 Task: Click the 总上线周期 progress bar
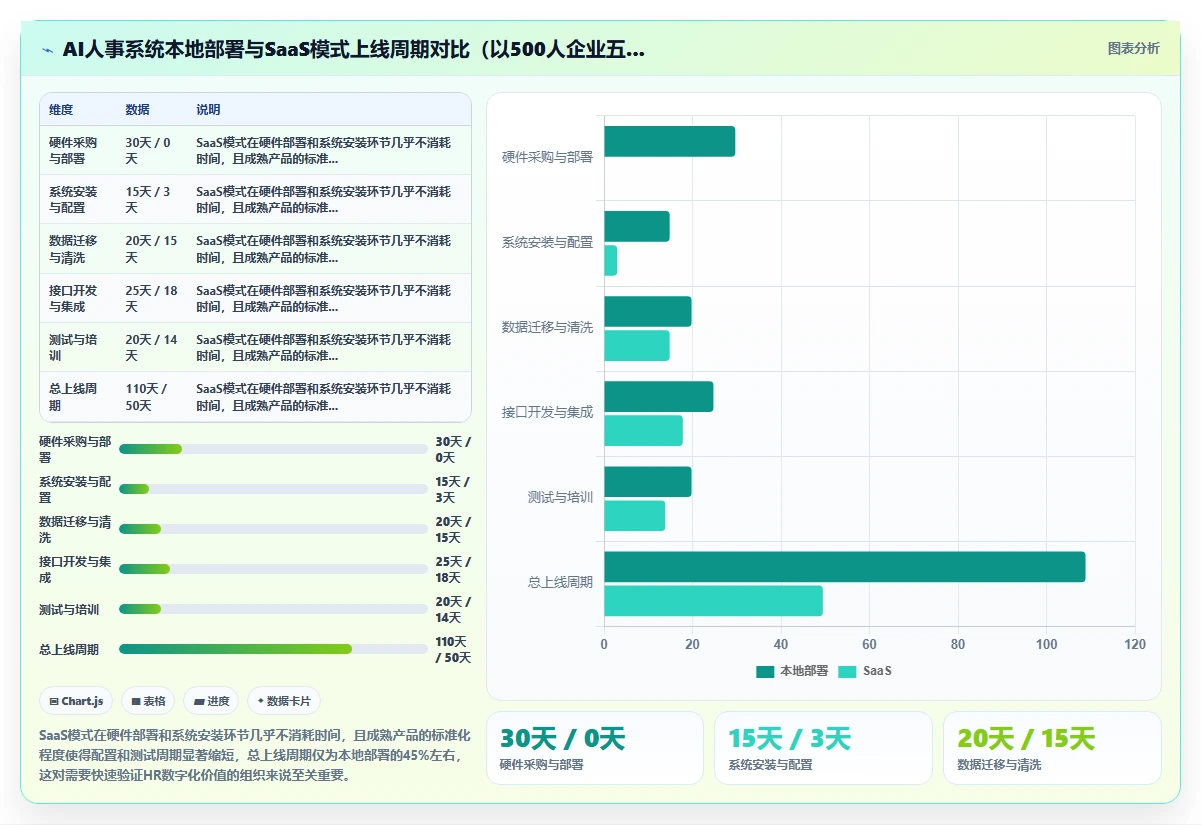273,649
